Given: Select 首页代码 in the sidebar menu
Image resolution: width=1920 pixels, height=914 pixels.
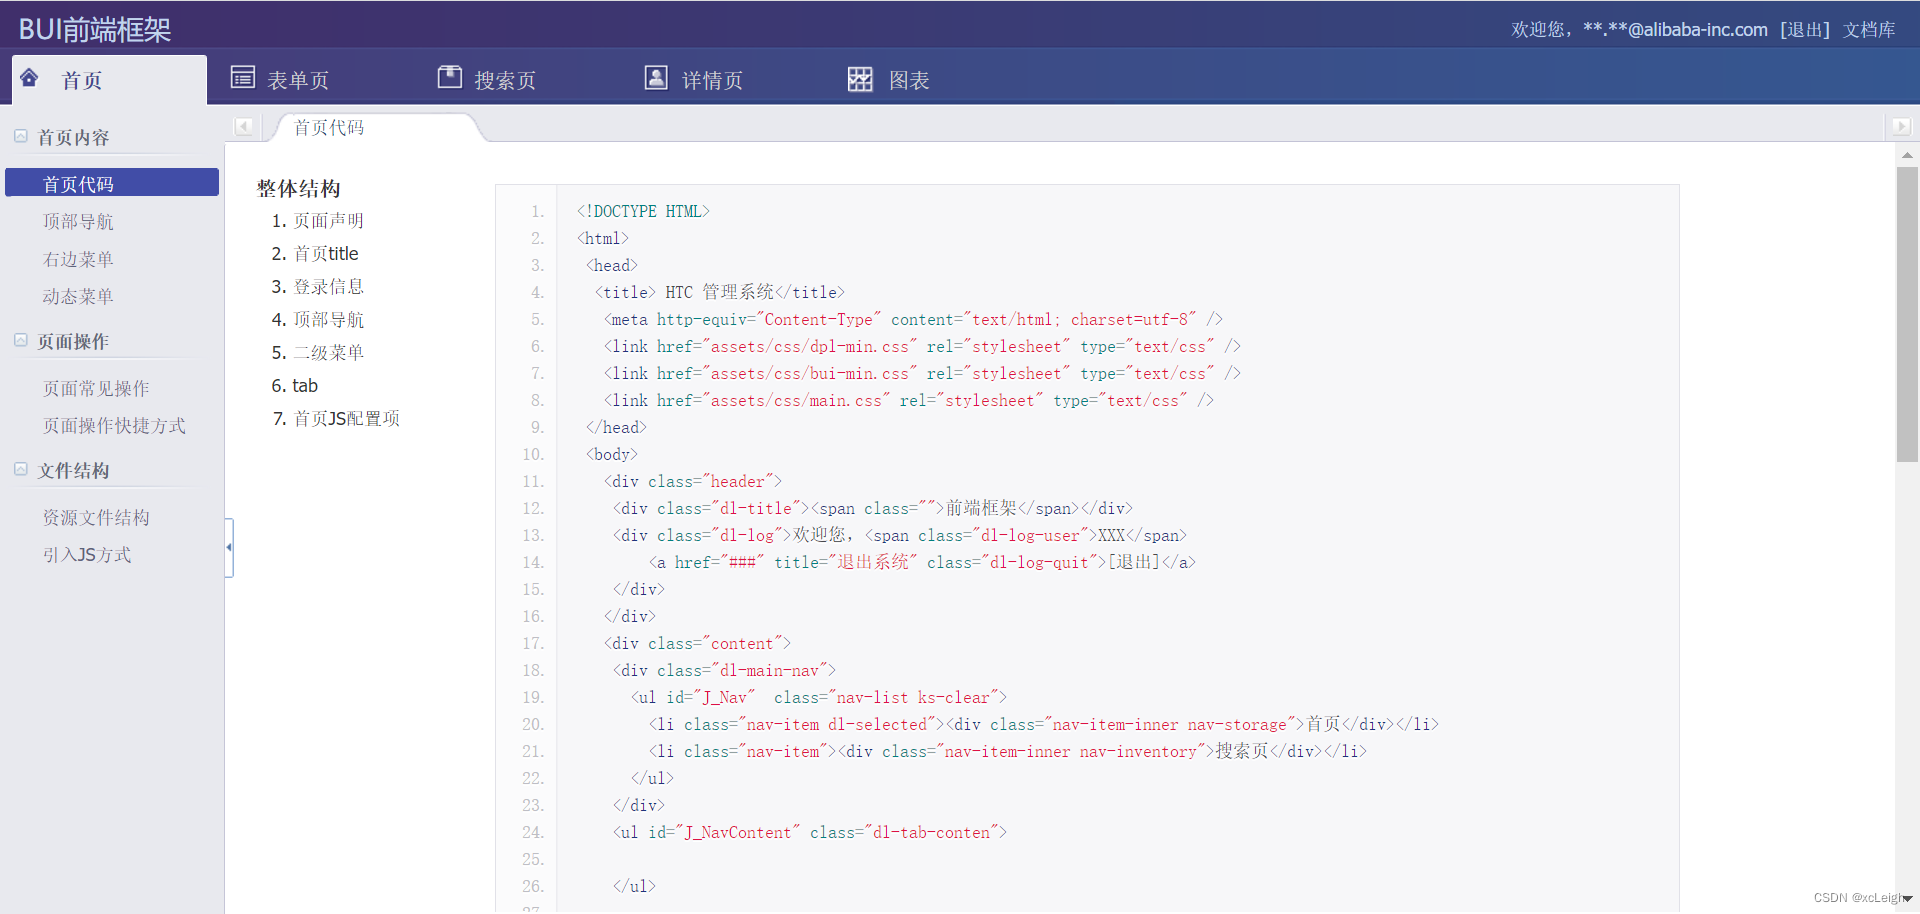Looking at the screenshot, I should (x=112, y=183).
